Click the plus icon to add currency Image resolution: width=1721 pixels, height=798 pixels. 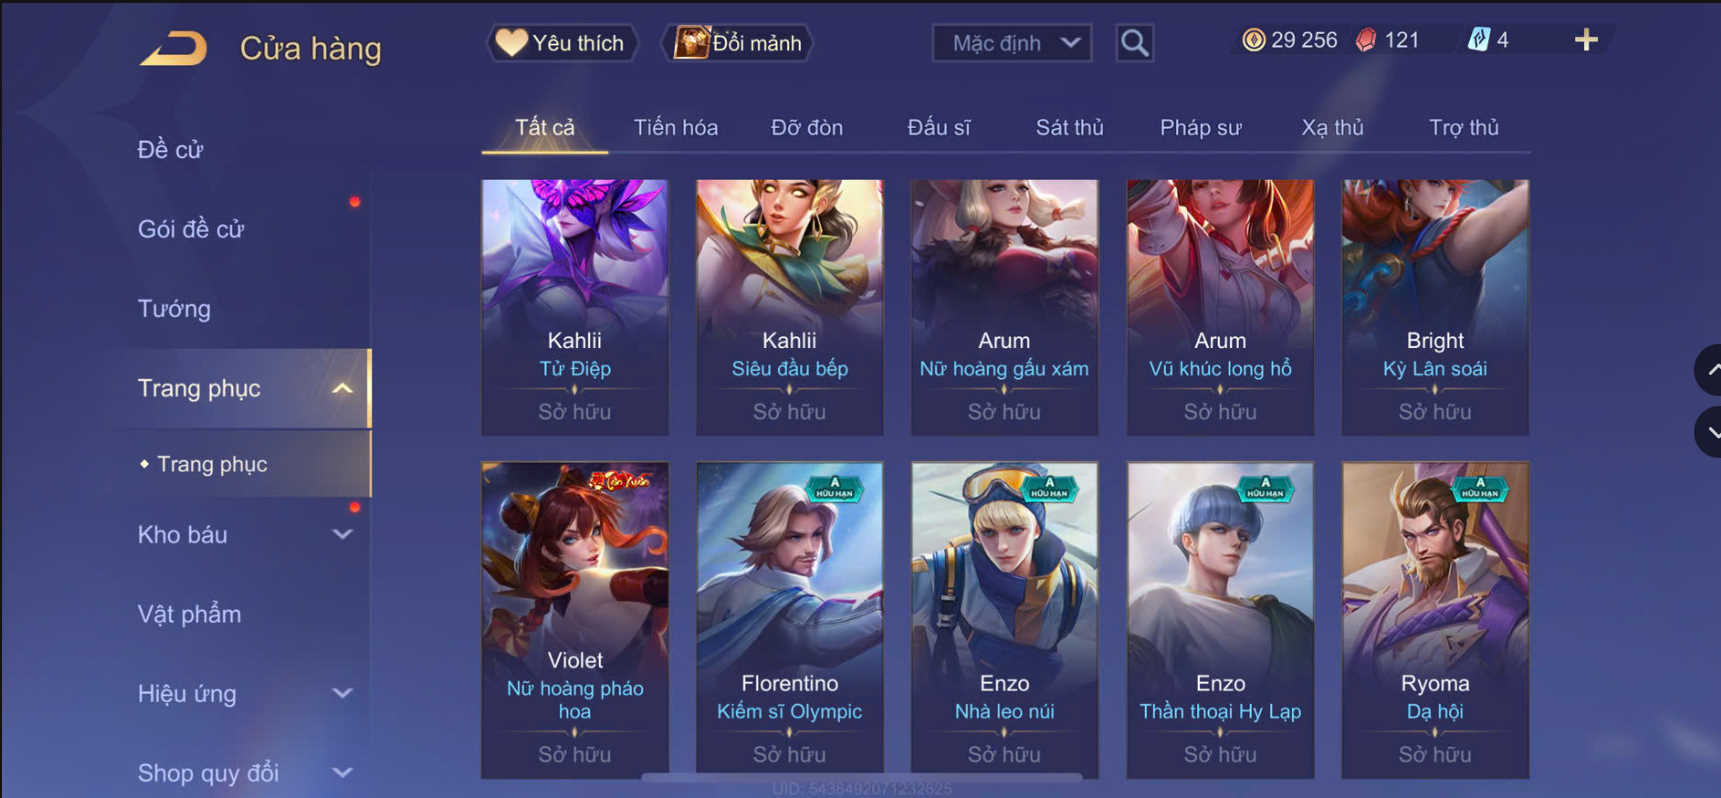[x=1586, y=40]
